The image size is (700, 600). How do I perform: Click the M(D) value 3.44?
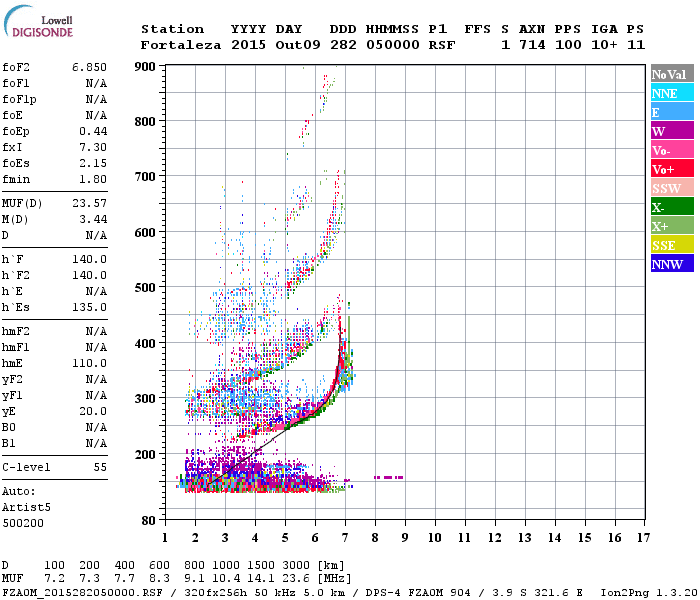(x=93, y=220)
